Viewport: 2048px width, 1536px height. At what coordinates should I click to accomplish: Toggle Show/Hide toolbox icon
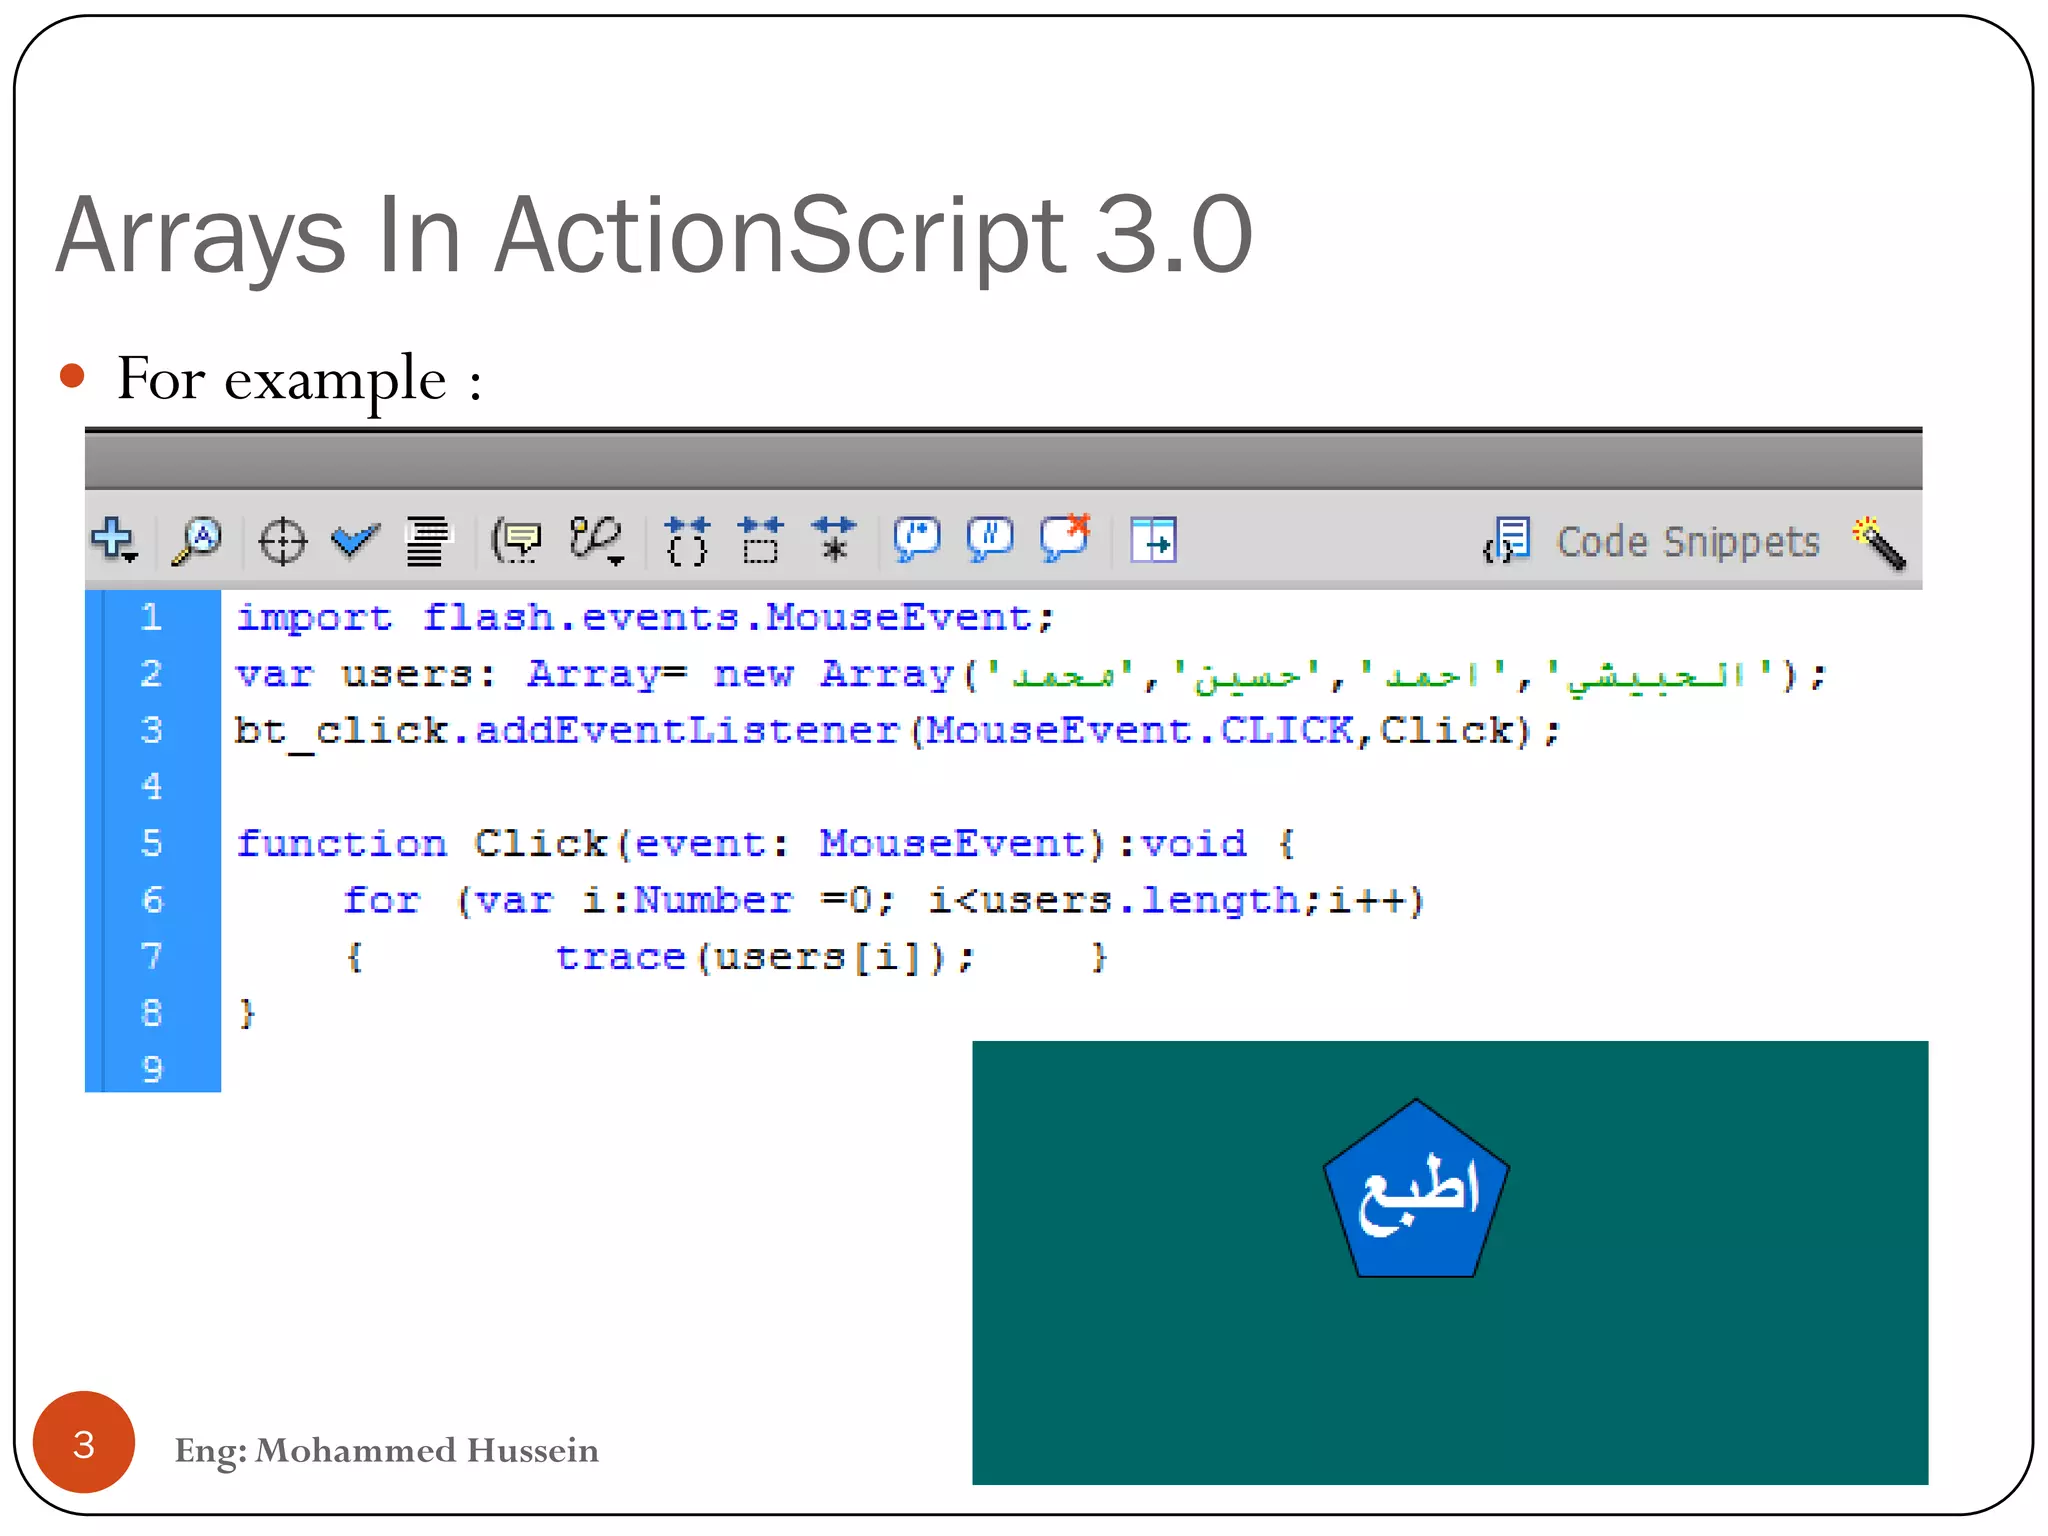(1153, 541)
